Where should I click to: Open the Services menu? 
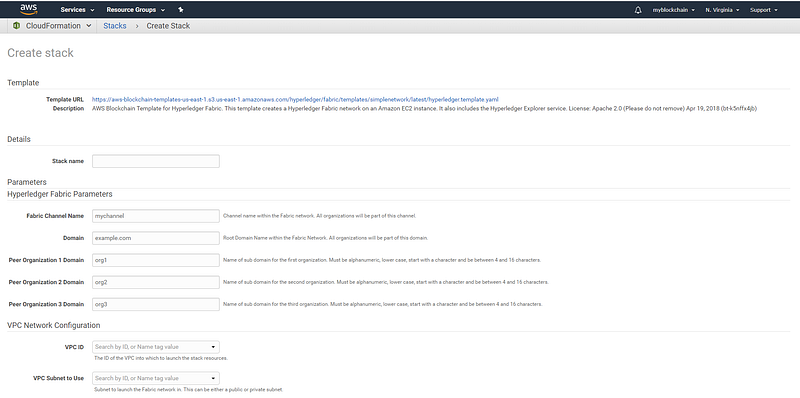(x=78, y=10)
